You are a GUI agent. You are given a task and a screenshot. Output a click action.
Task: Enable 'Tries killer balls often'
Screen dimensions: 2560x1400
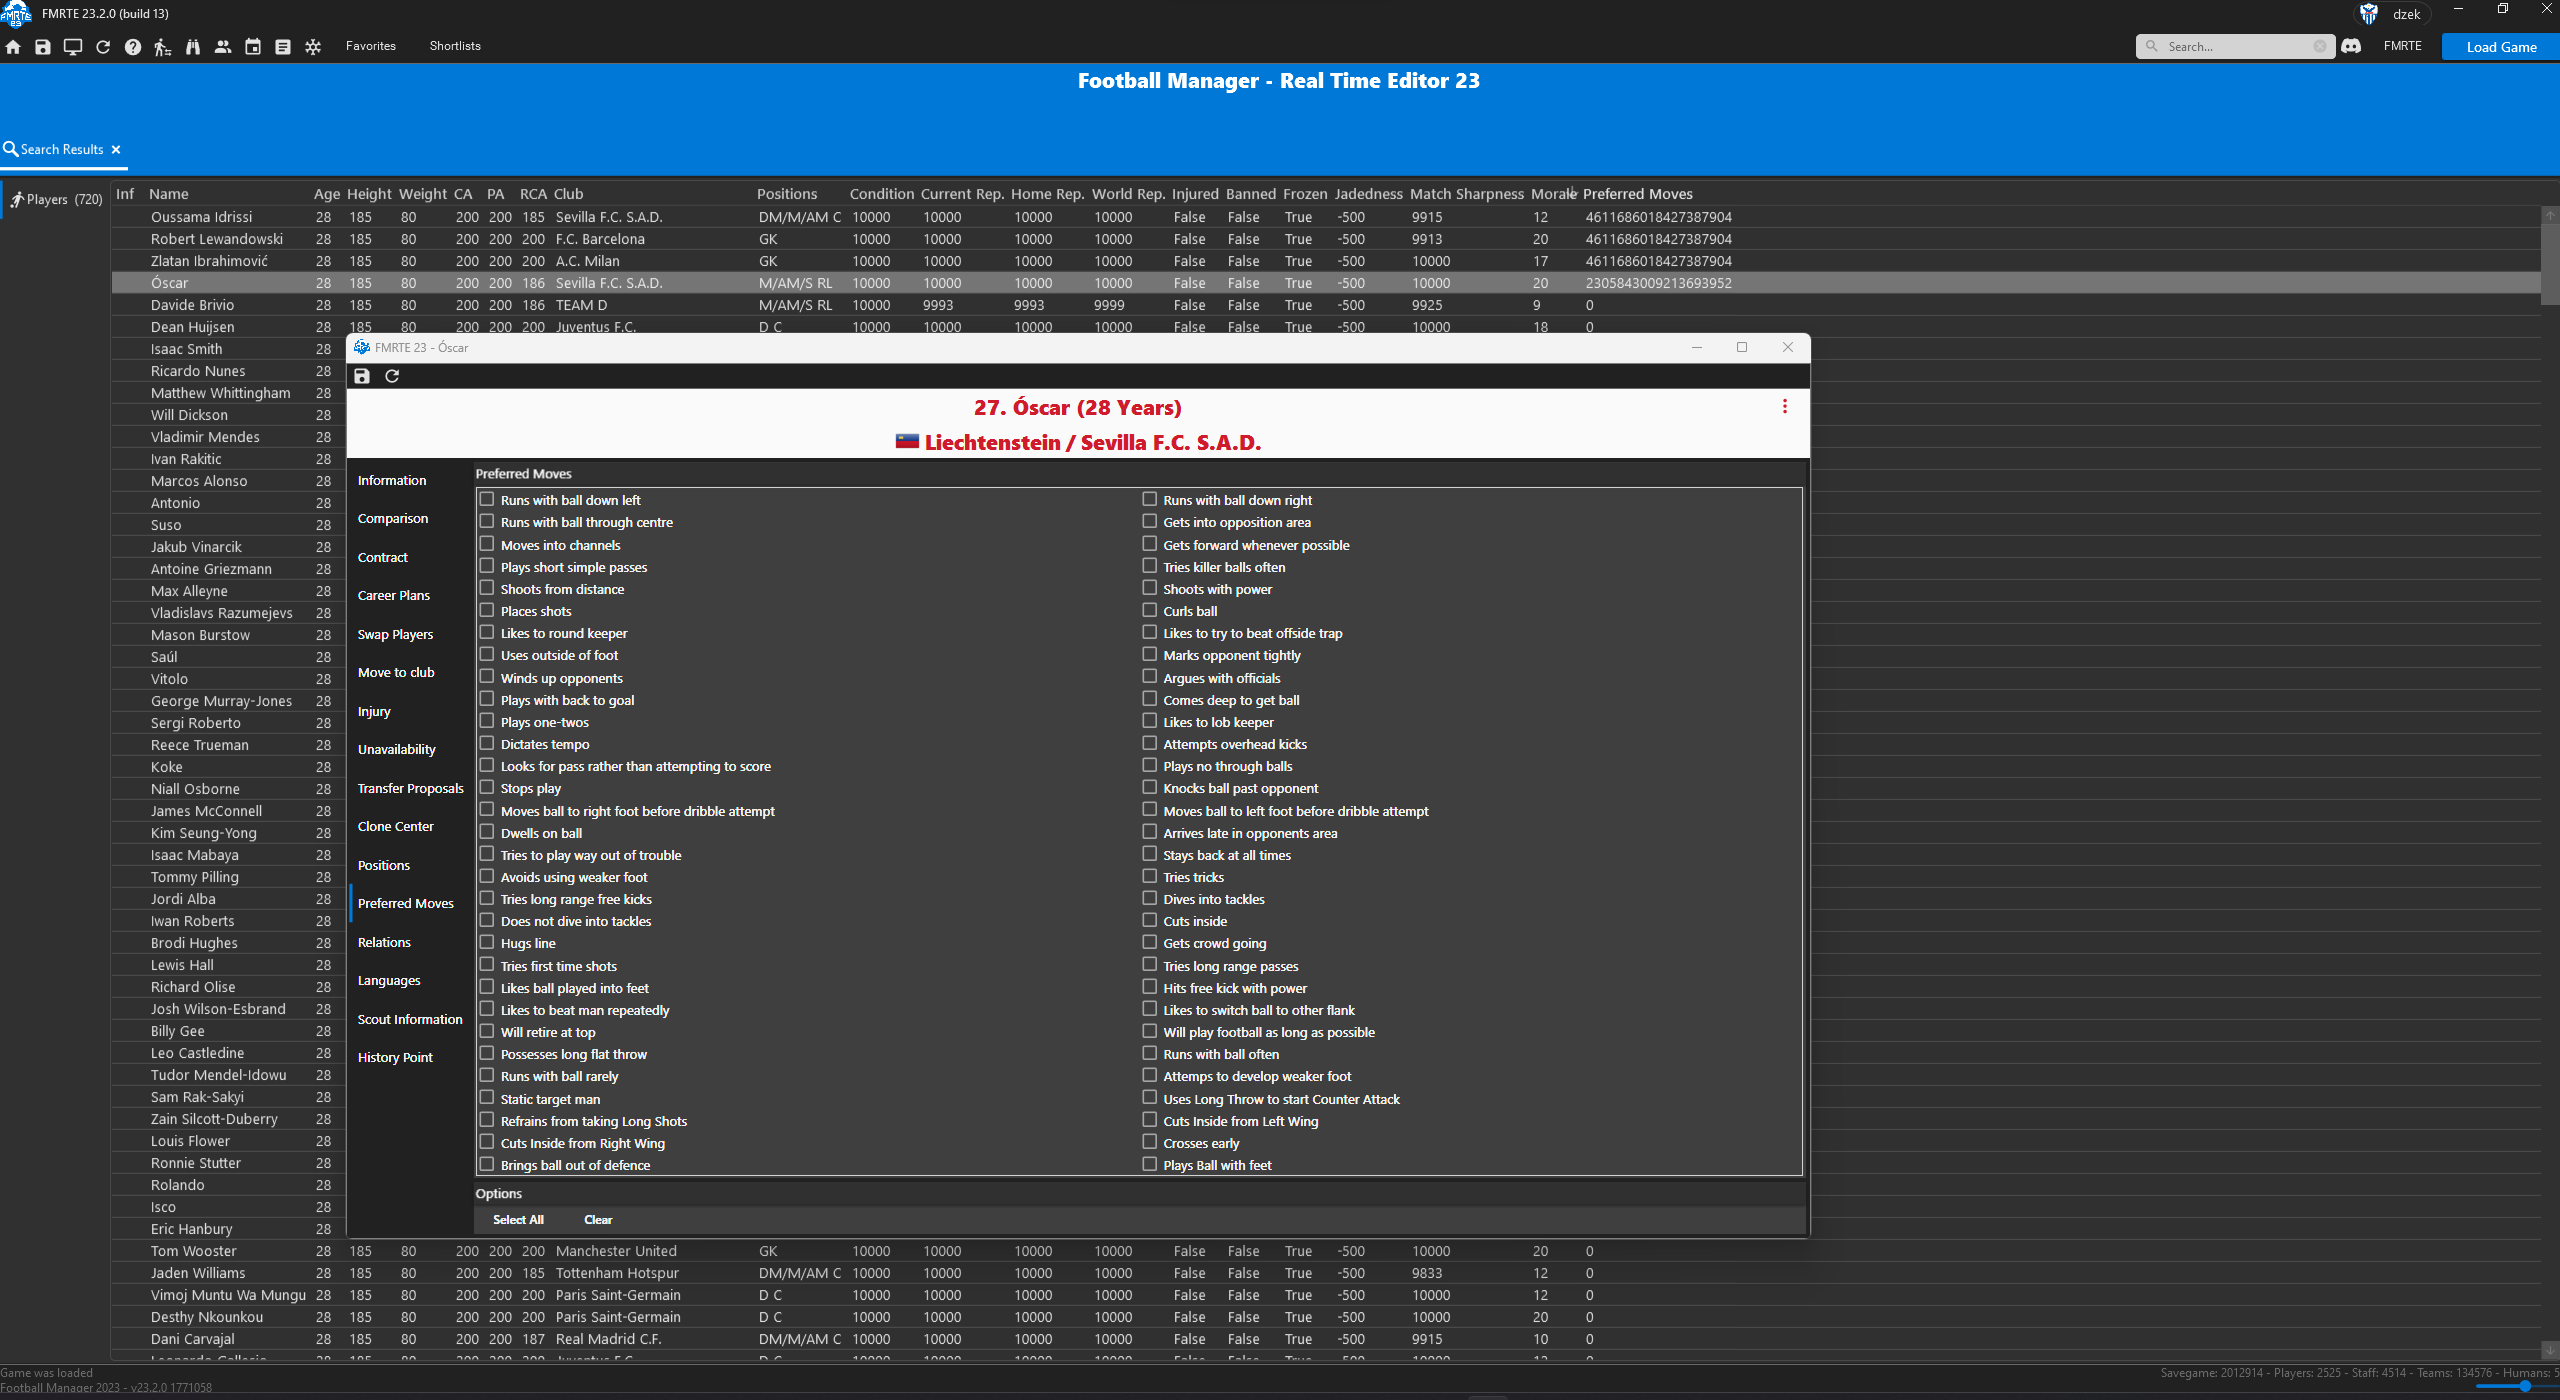(1150, 566)
